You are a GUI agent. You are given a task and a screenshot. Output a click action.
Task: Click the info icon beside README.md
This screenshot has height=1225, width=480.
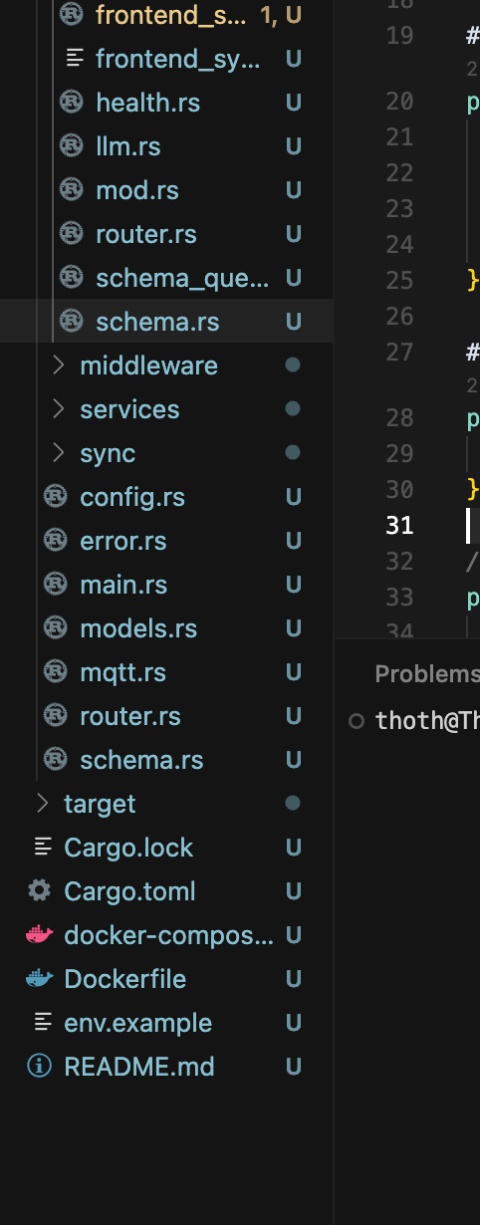click(39, 1067)
